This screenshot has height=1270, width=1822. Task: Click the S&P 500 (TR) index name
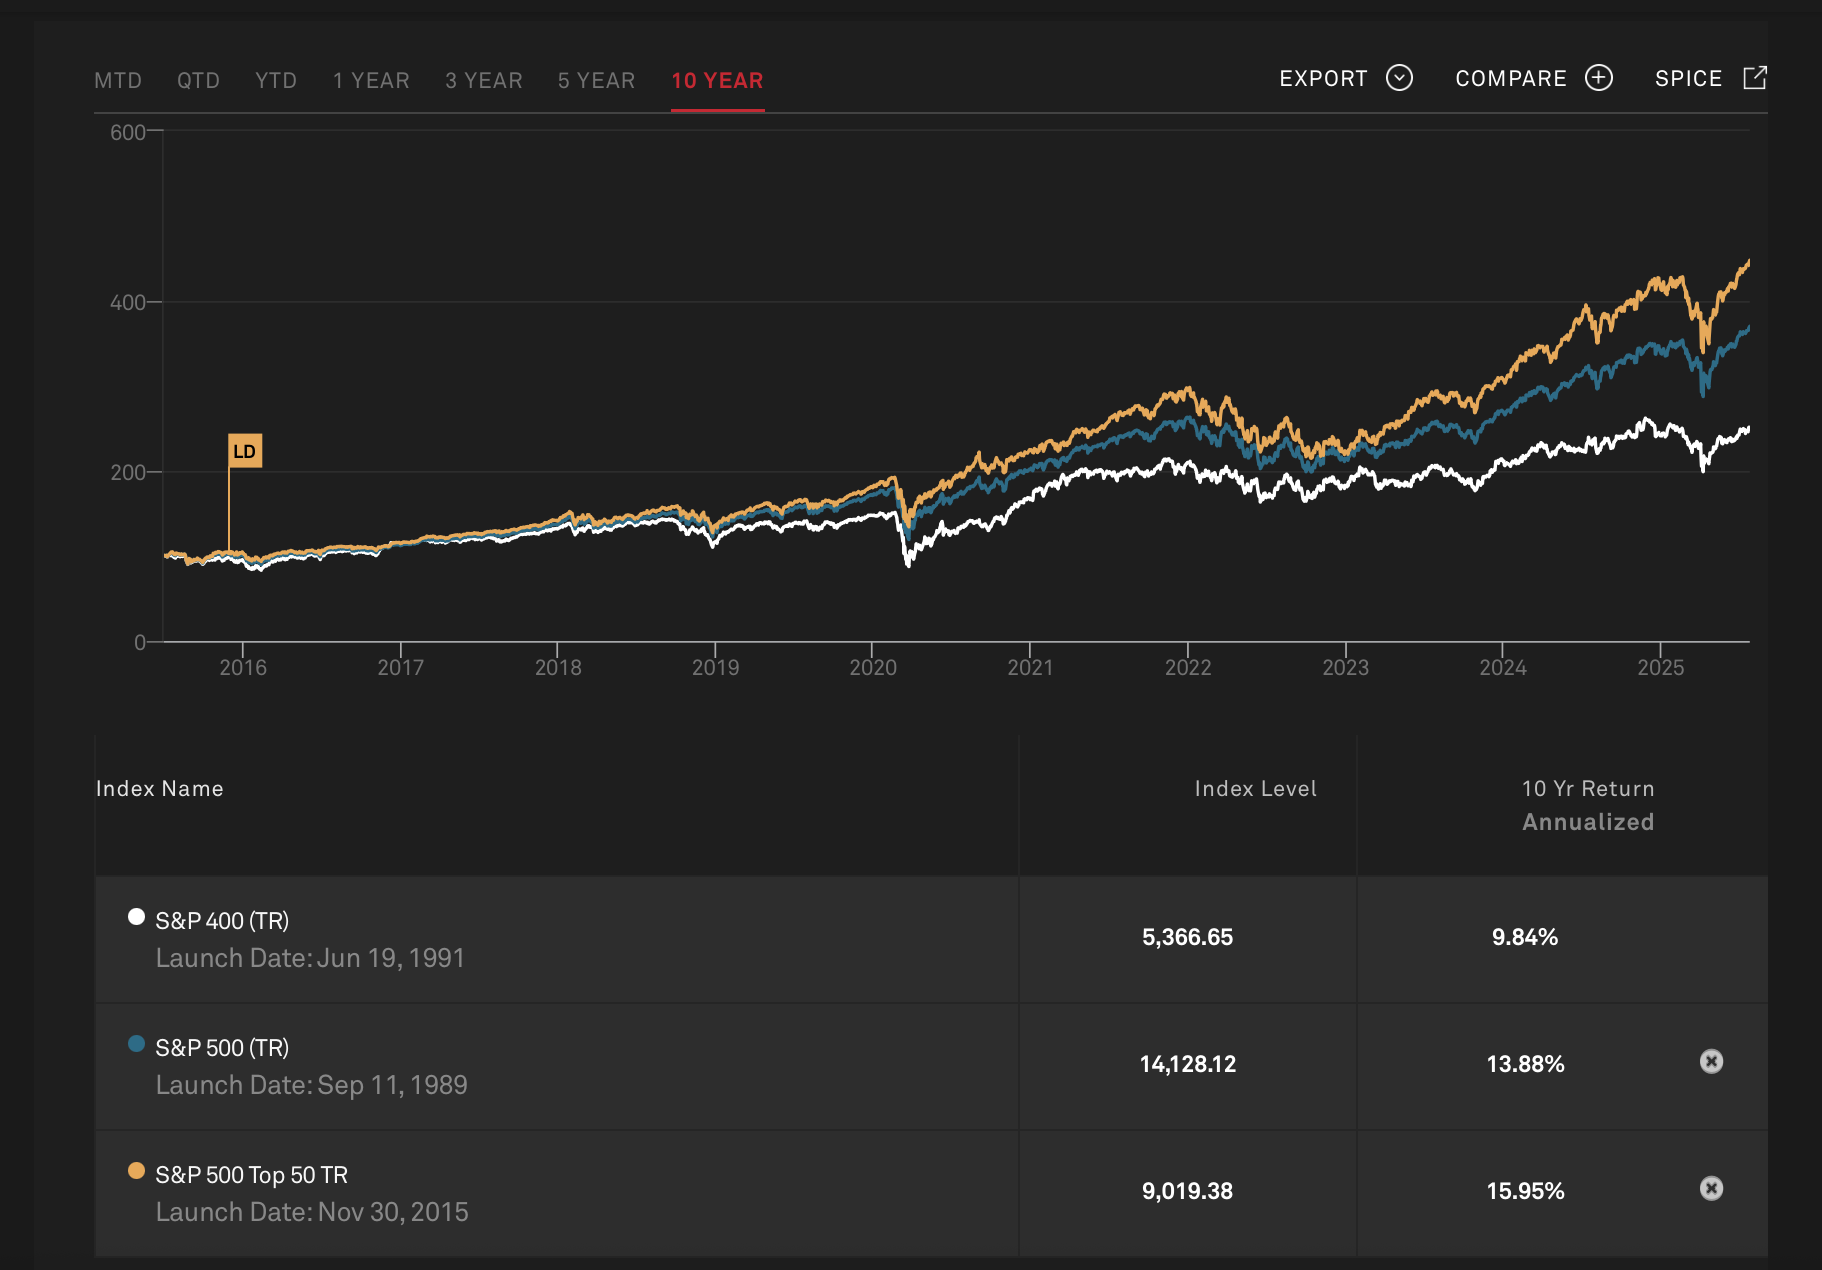click(222, 1048)
